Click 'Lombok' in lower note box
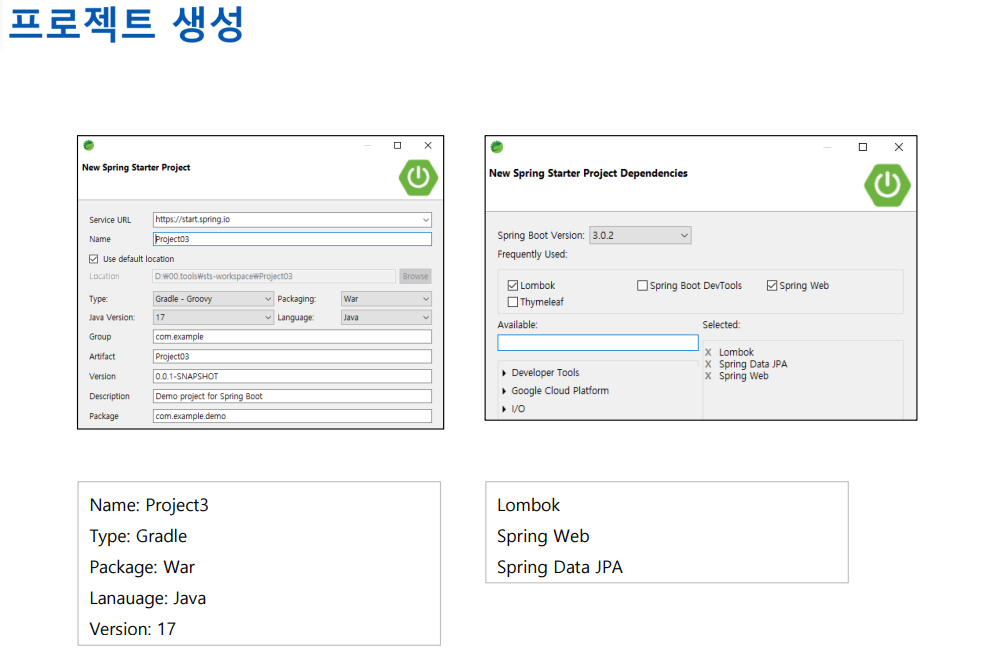The image size is (987, 670). point(528,505)
